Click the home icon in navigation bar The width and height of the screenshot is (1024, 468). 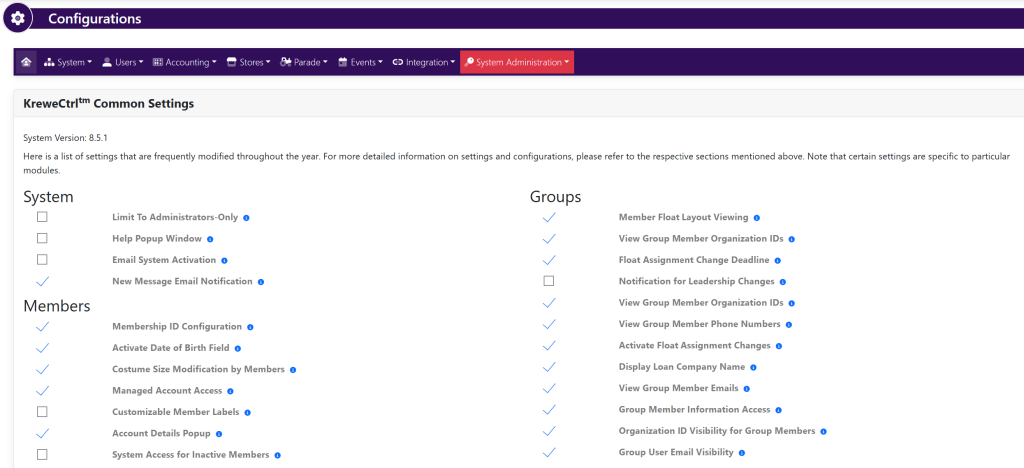[26, 62]
